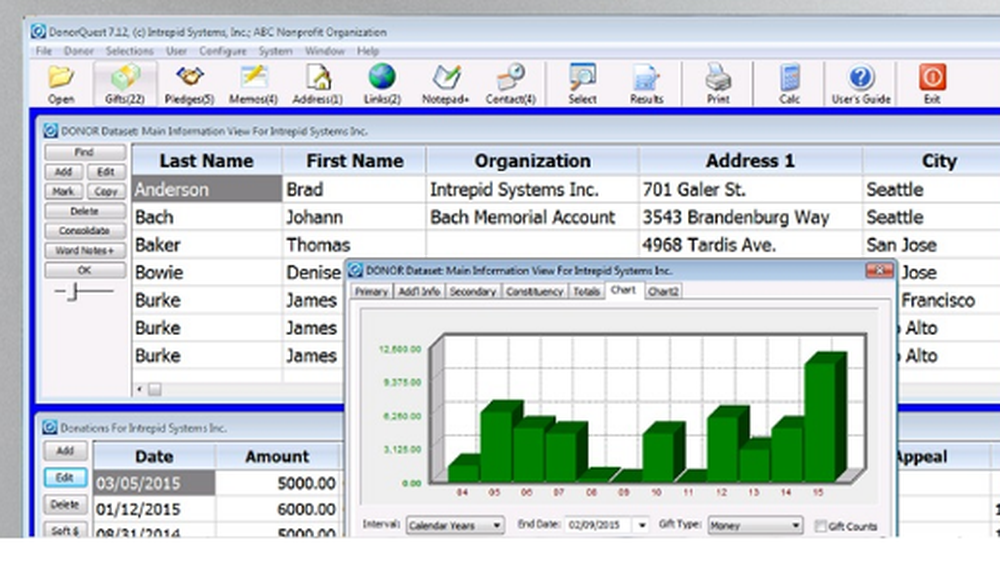The image size is (1000, 565).
Task: Open the Calc calculator icon
Action: pyautogui.click(x=790, y=84)
